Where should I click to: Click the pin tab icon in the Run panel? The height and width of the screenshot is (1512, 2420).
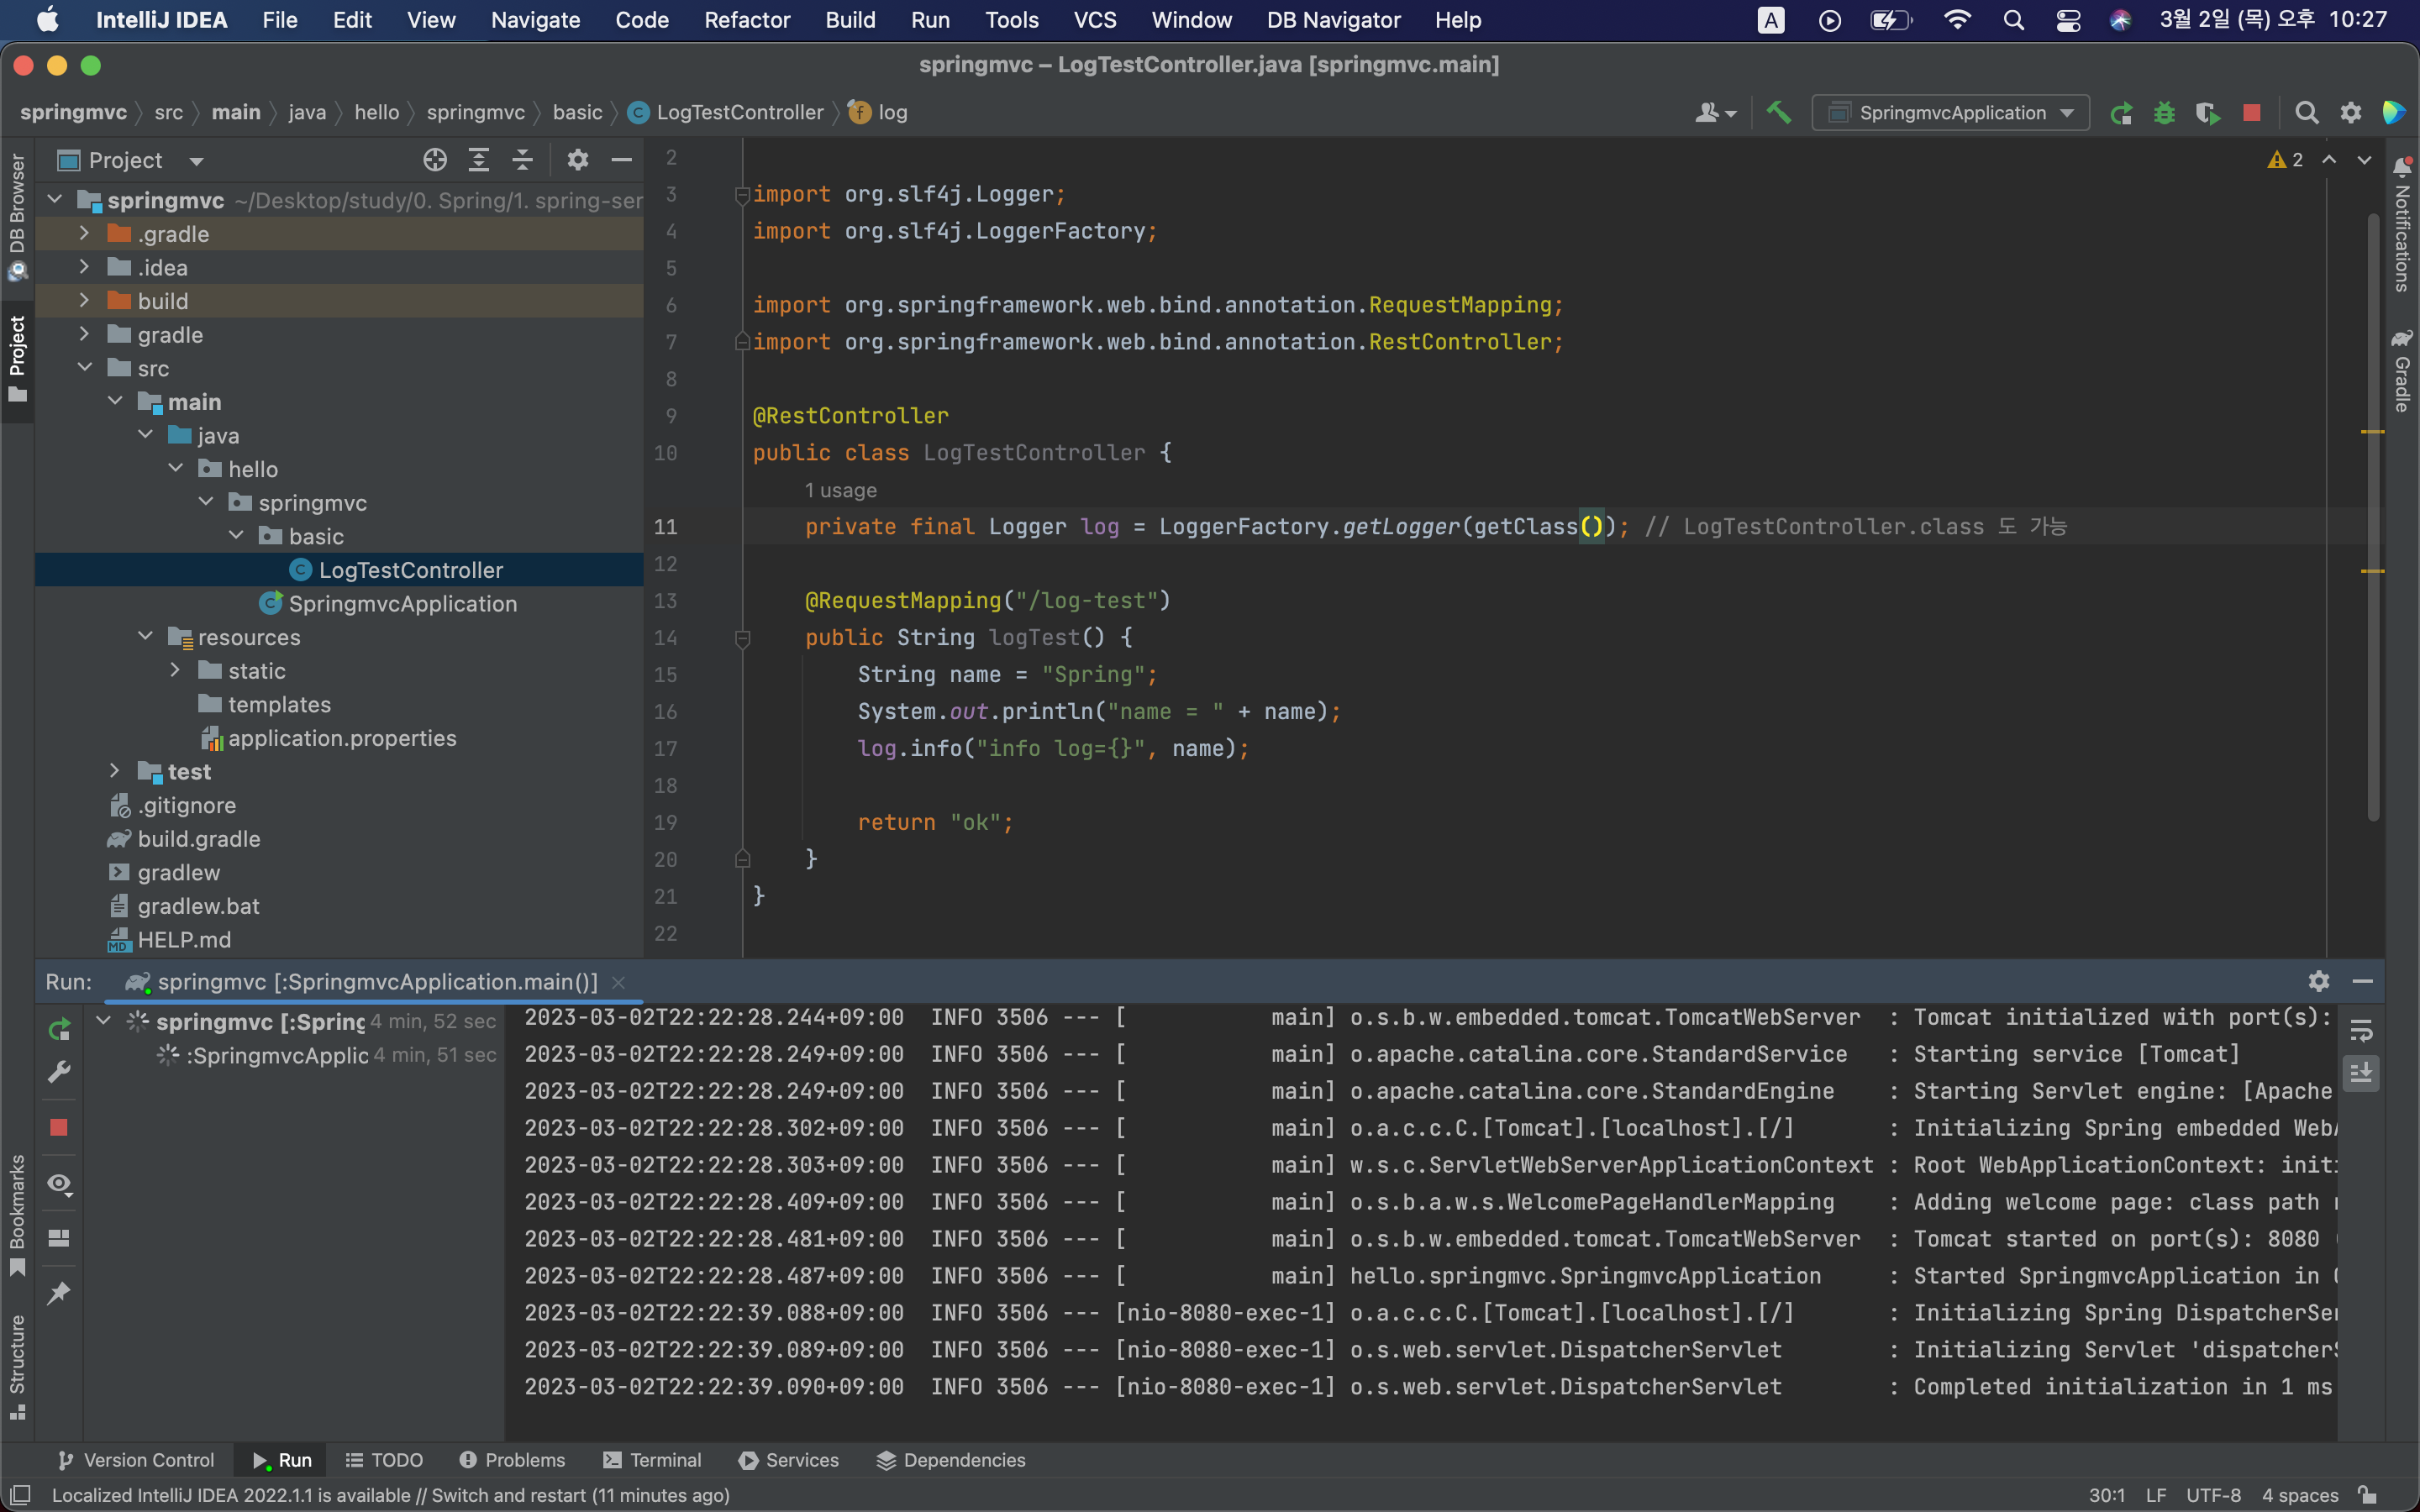(59, 1293)
